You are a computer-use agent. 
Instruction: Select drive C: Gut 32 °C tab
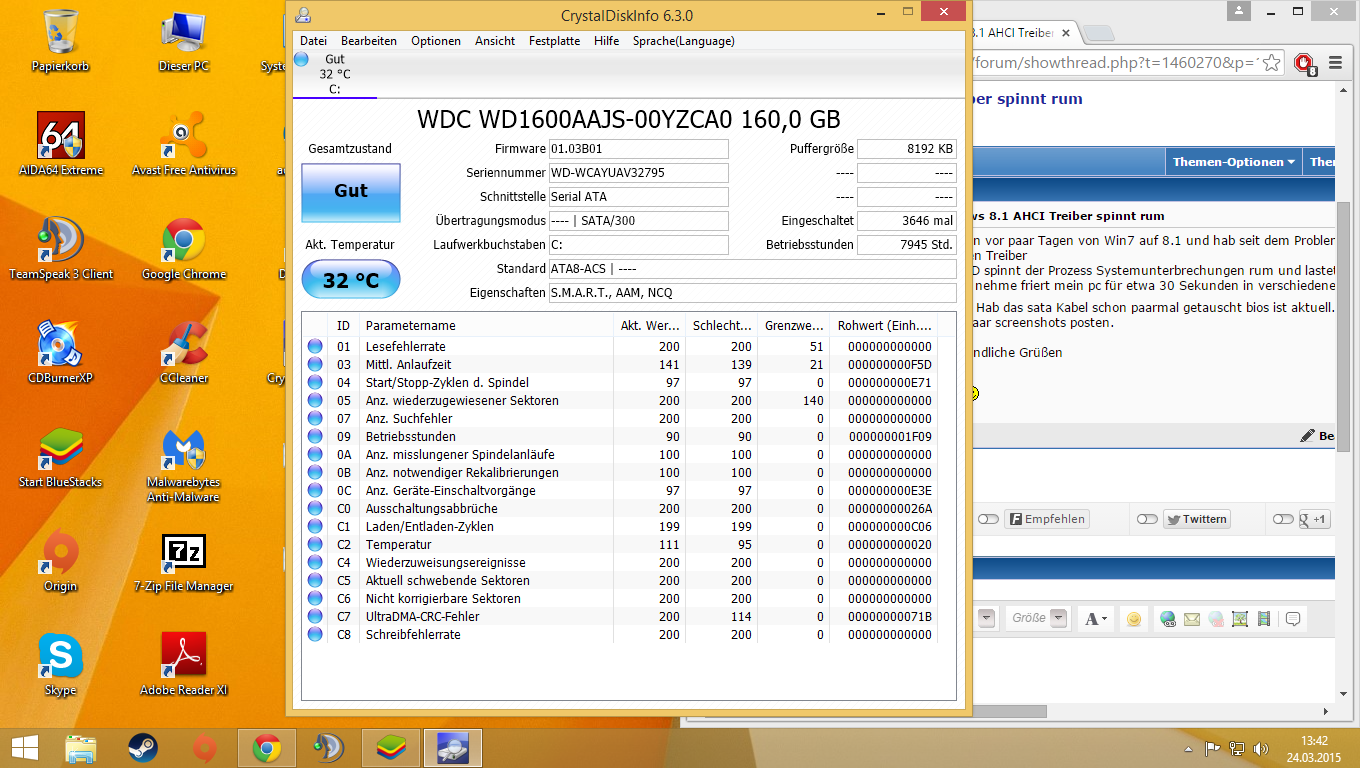[334, 75]
